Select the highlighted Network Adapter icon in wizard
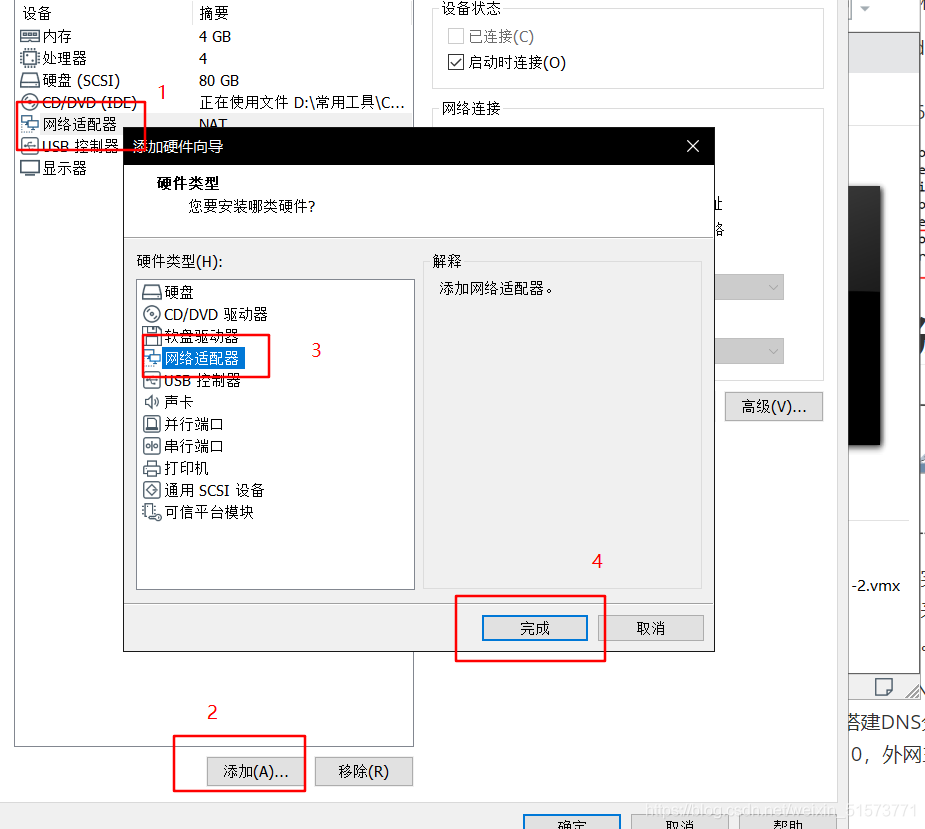This screenshot has height=829, width=925. pyautogui.click(x=152, y=358)
